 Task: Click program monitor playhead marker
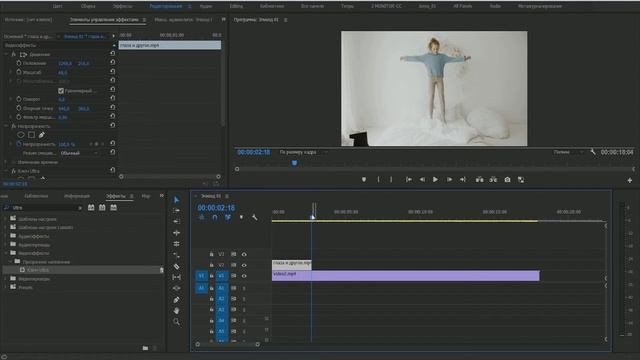coord(294,163)
